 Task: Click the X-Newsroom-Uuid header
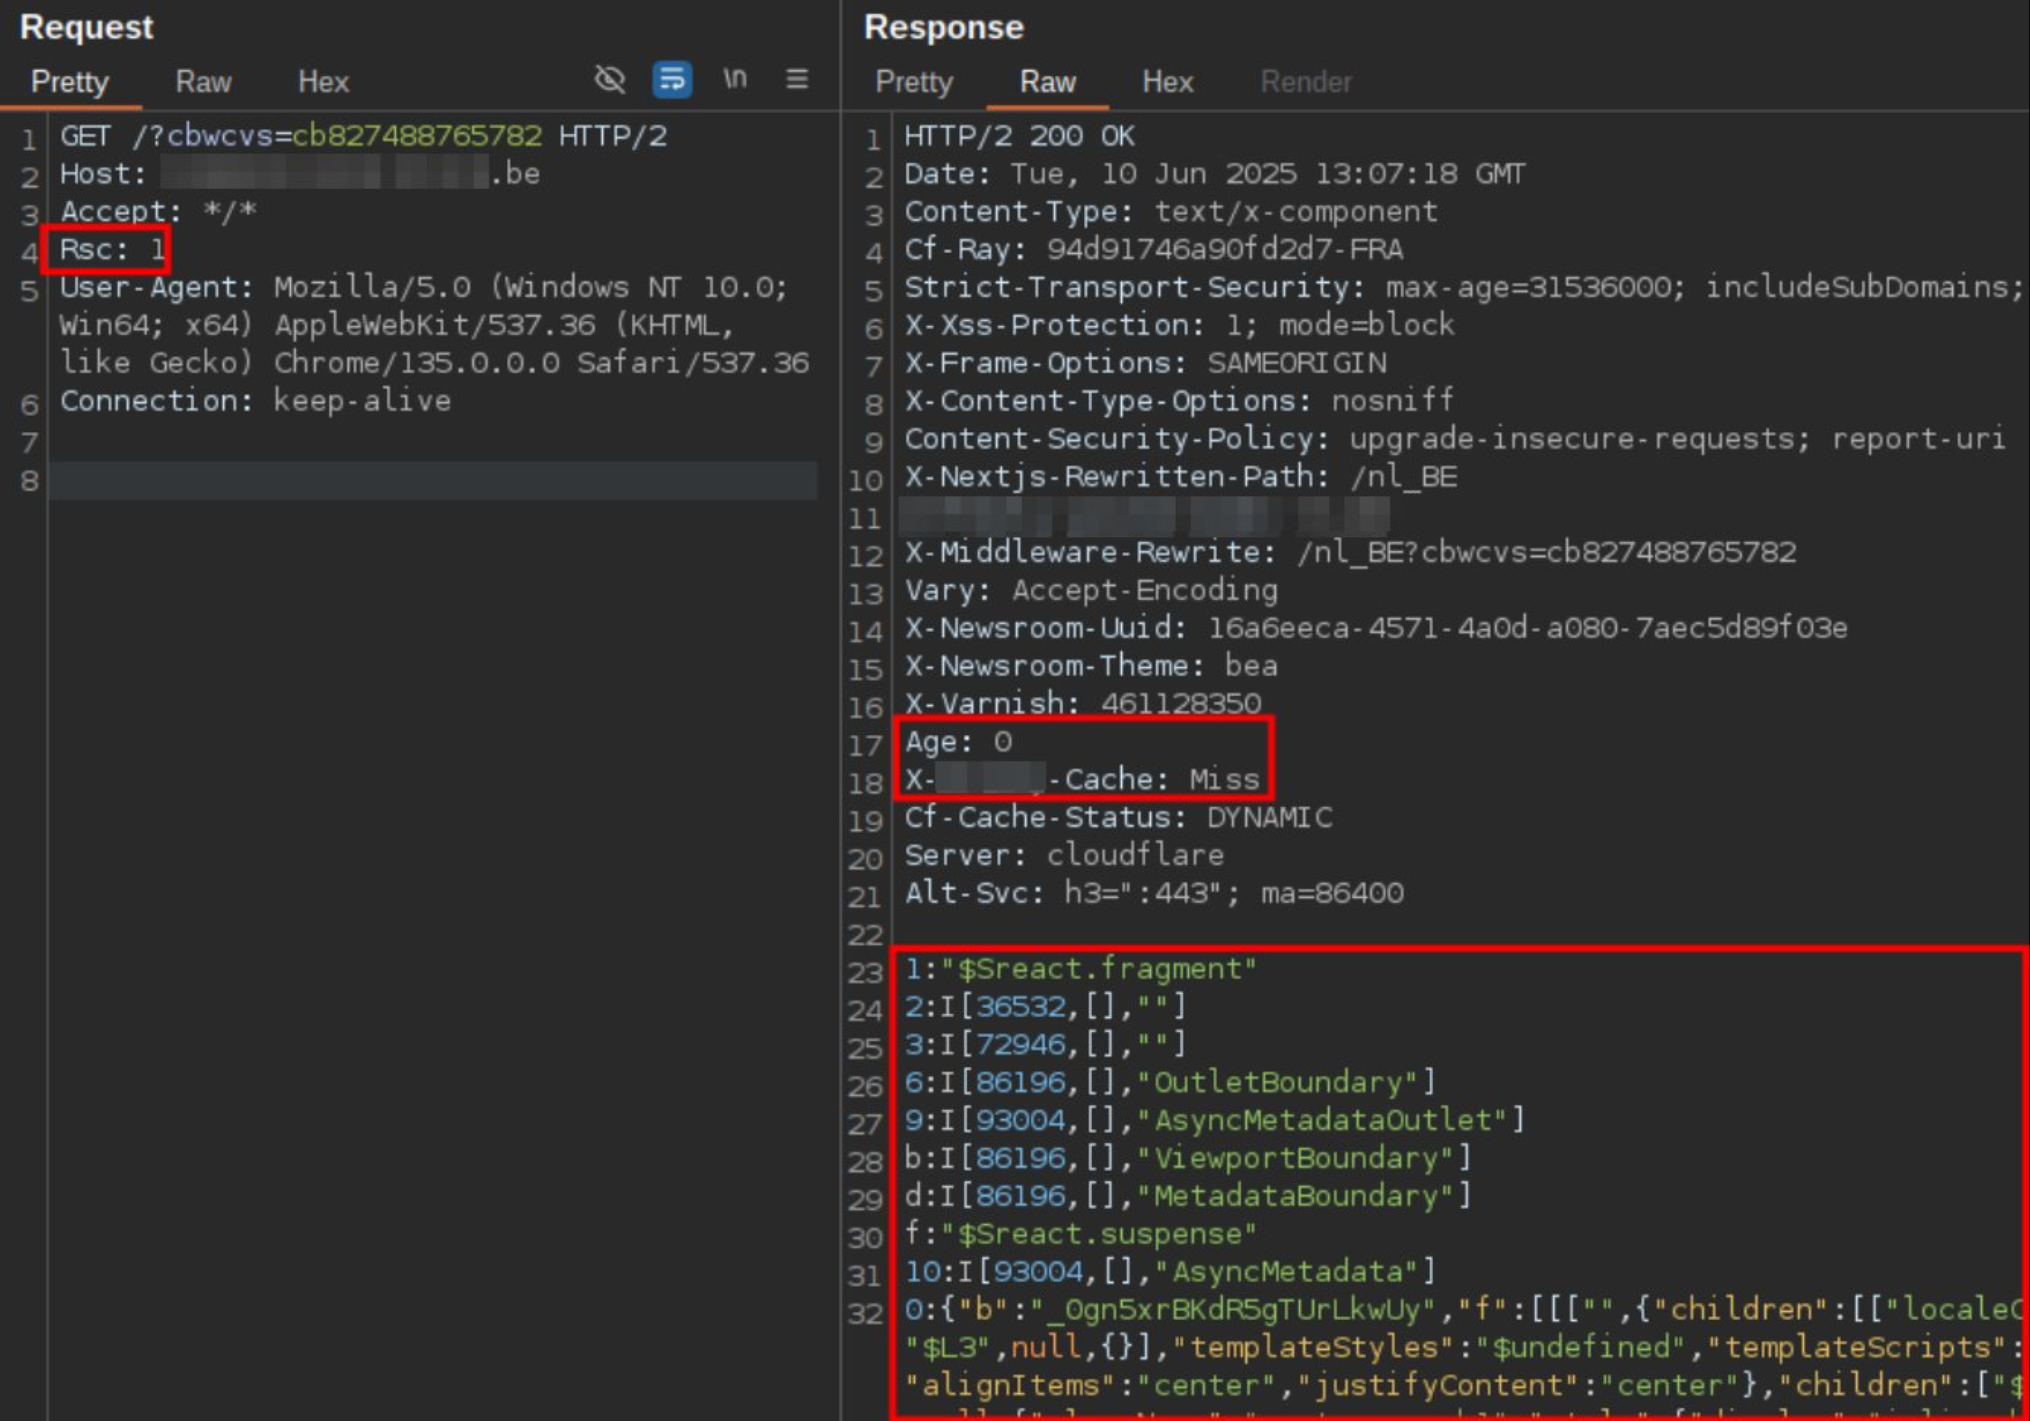click(1375, 628)
